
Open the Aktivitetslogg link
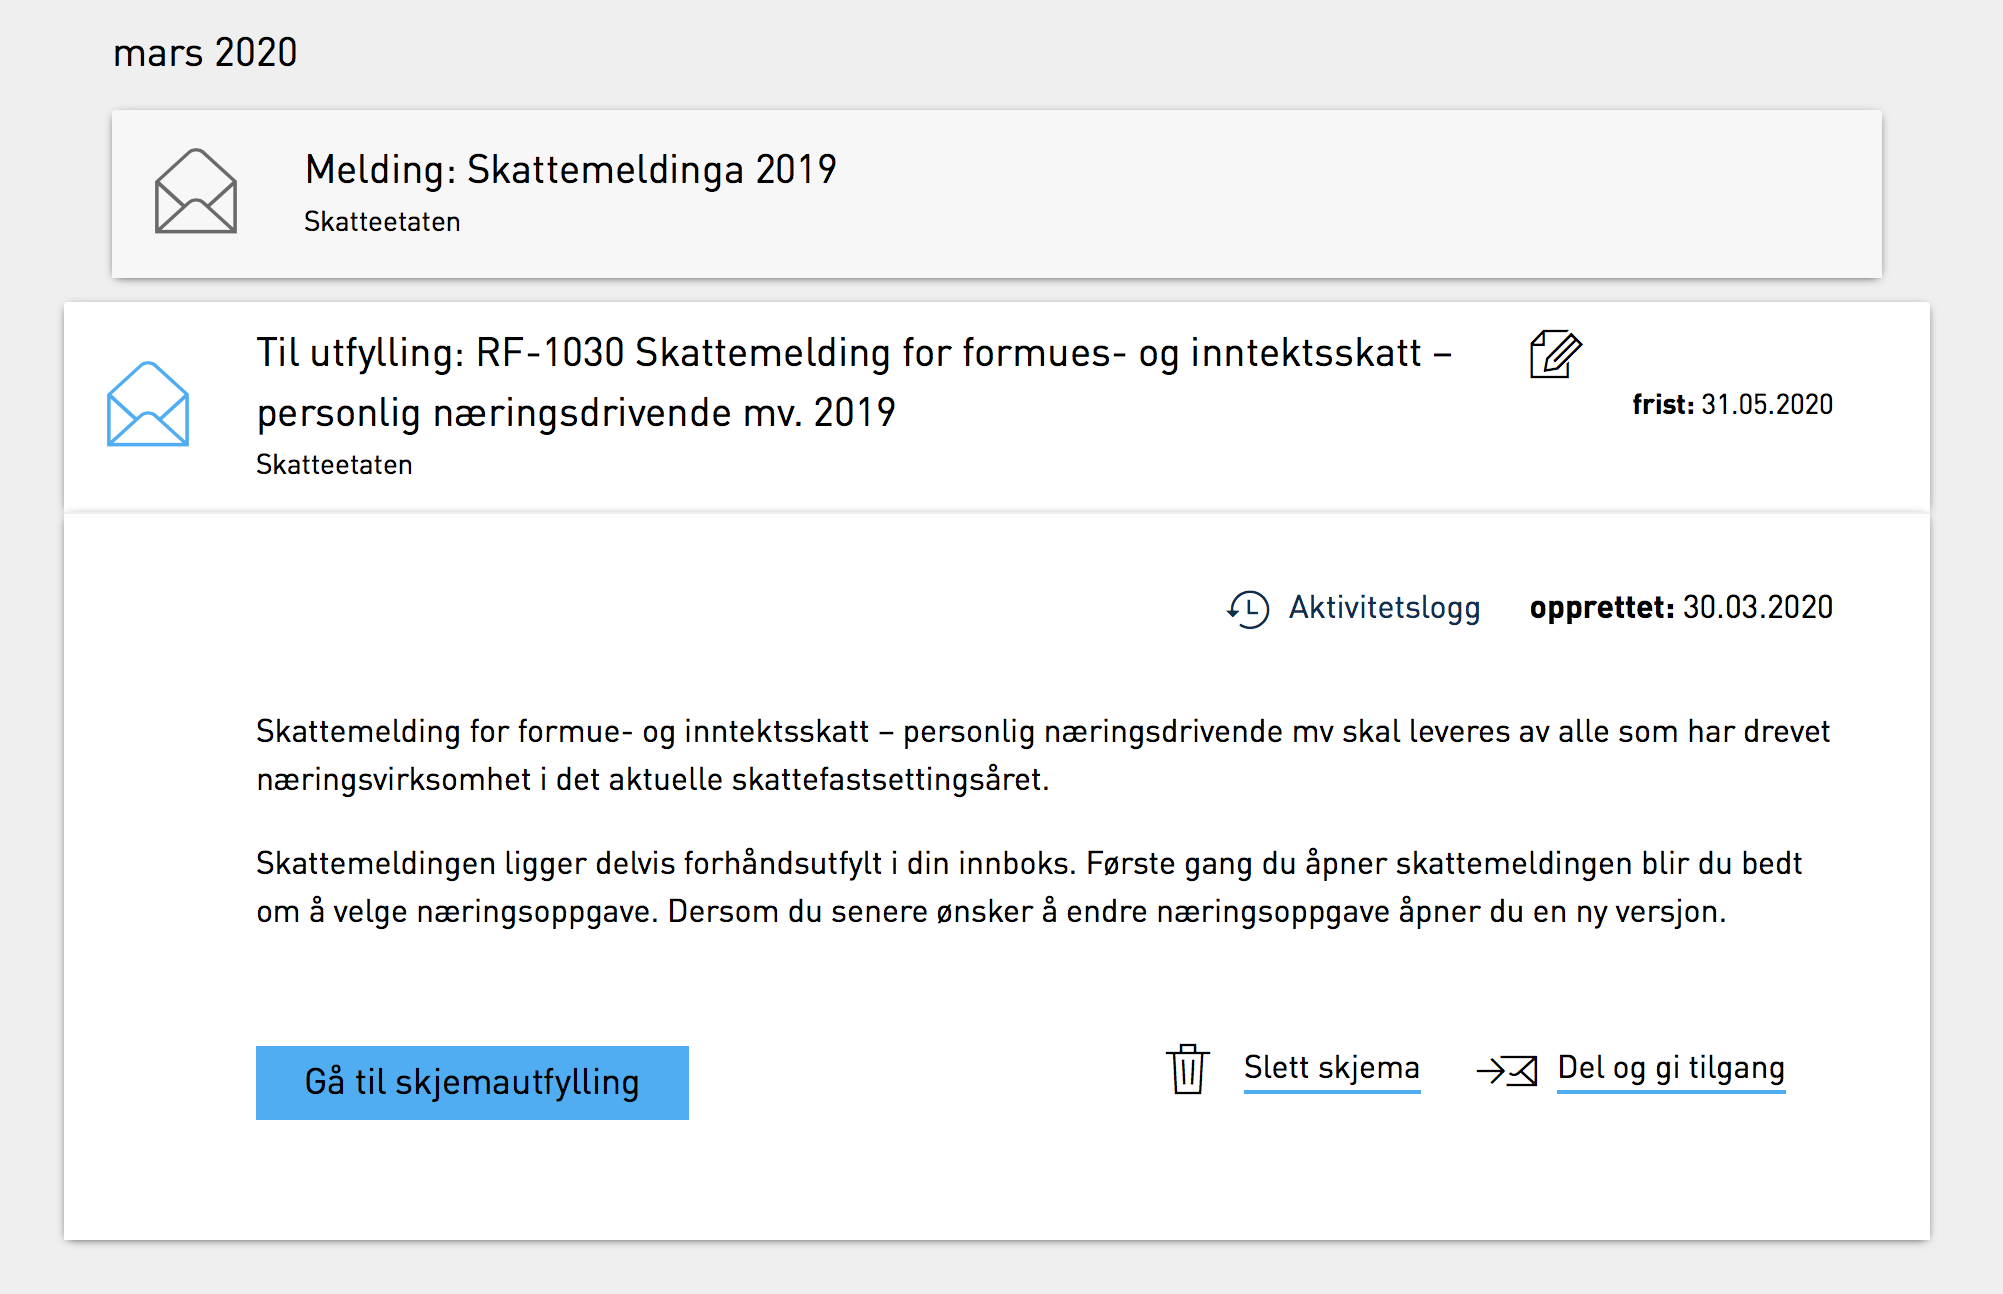pyautogui.click(x=1384, y=607)
